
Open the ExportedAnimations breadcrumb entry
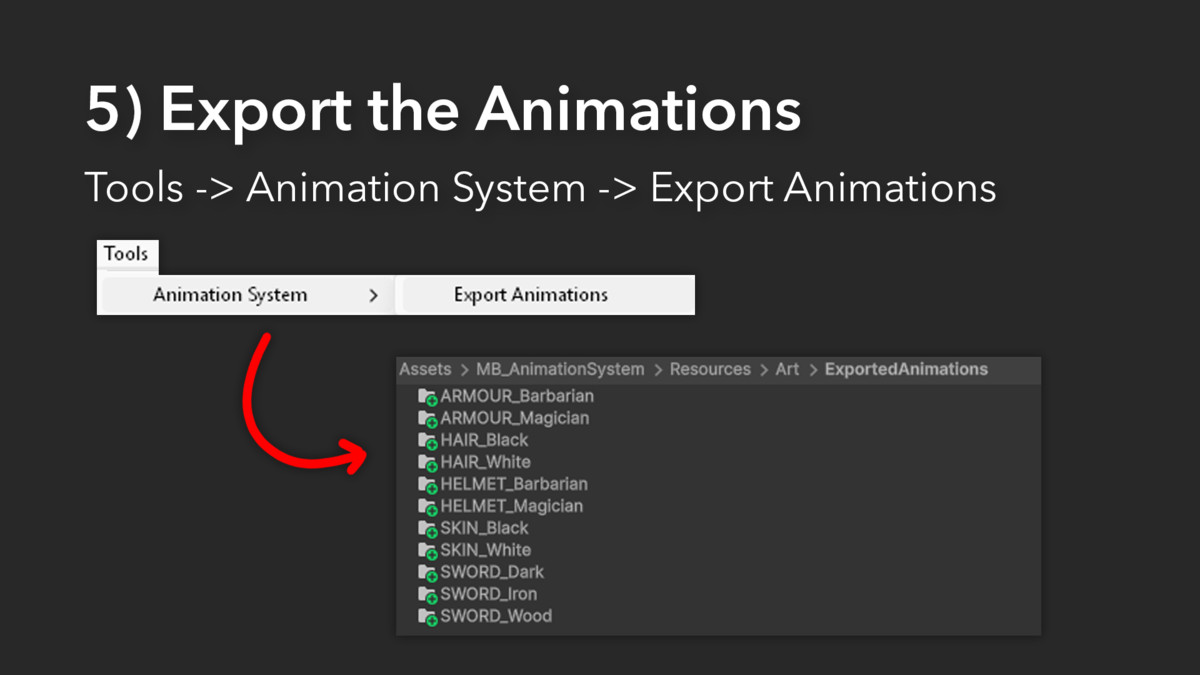coord(906,369)
